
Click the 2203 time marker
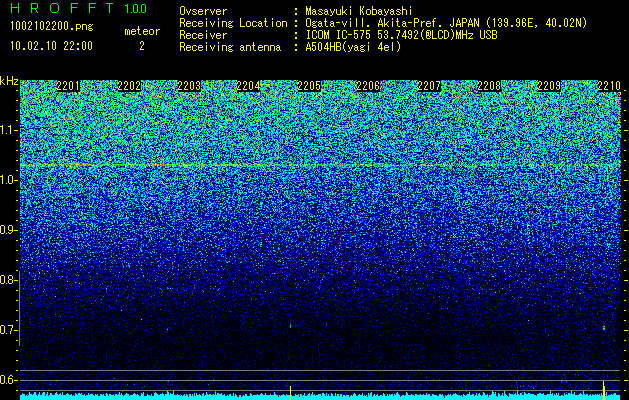click(189, 86)
